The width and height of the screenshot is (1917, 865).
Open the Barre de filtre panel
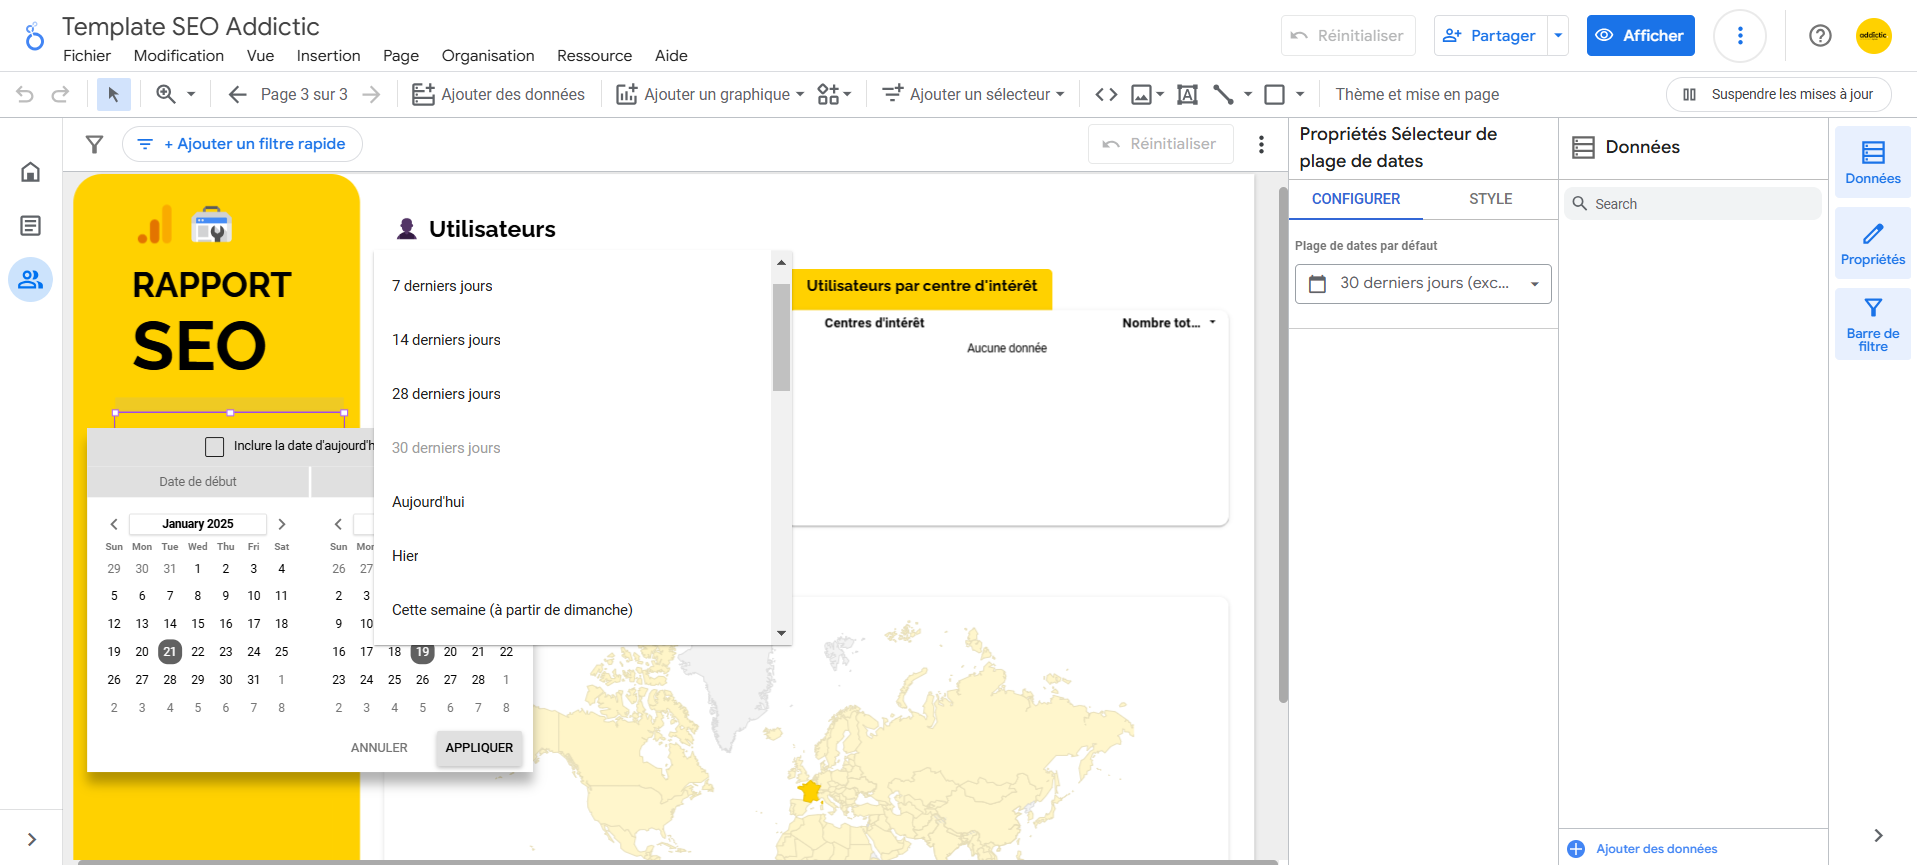(x=1872, y=323)
